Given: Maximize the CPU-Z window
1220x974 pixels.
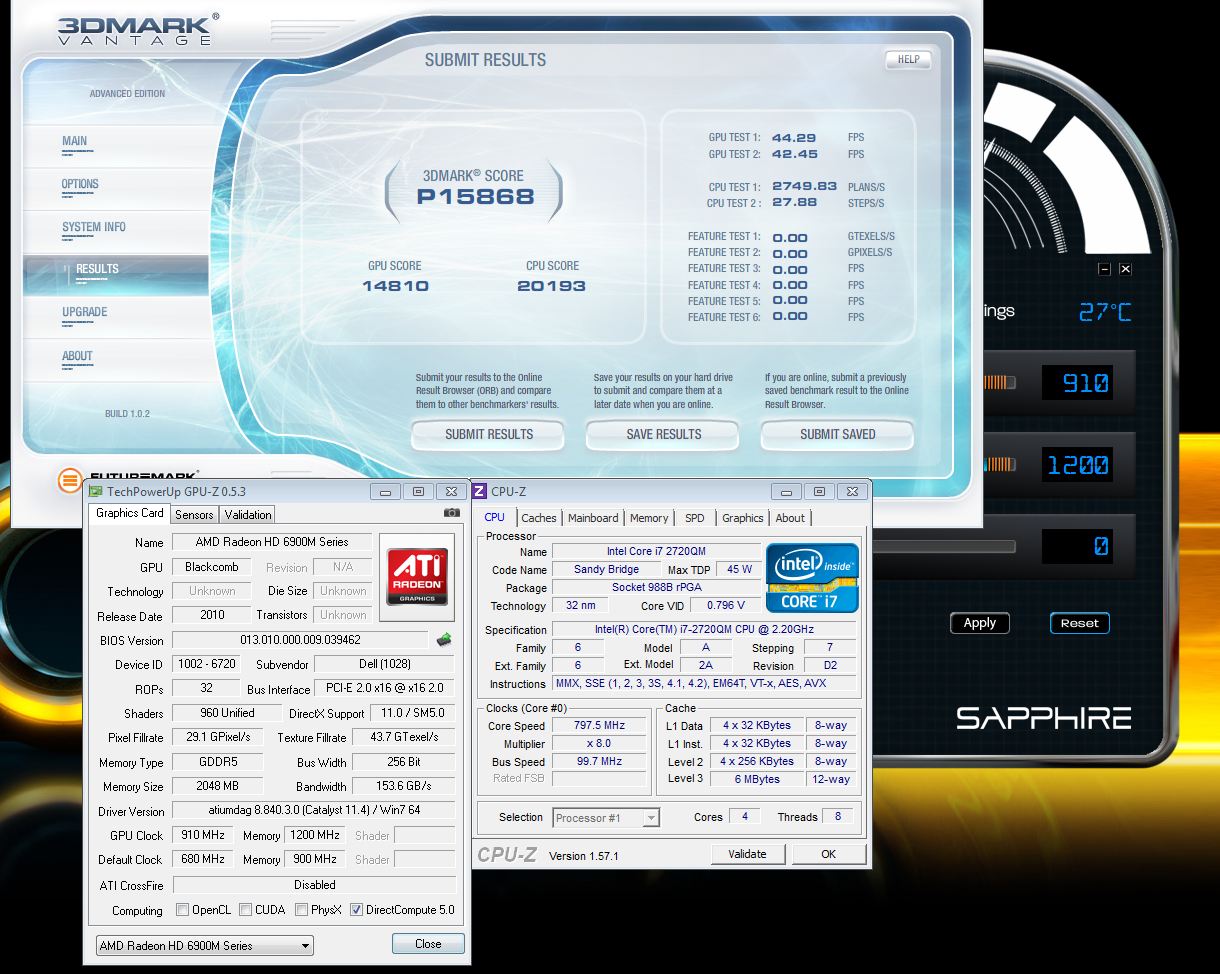Looking at the screenshot, I should (819, 491).
